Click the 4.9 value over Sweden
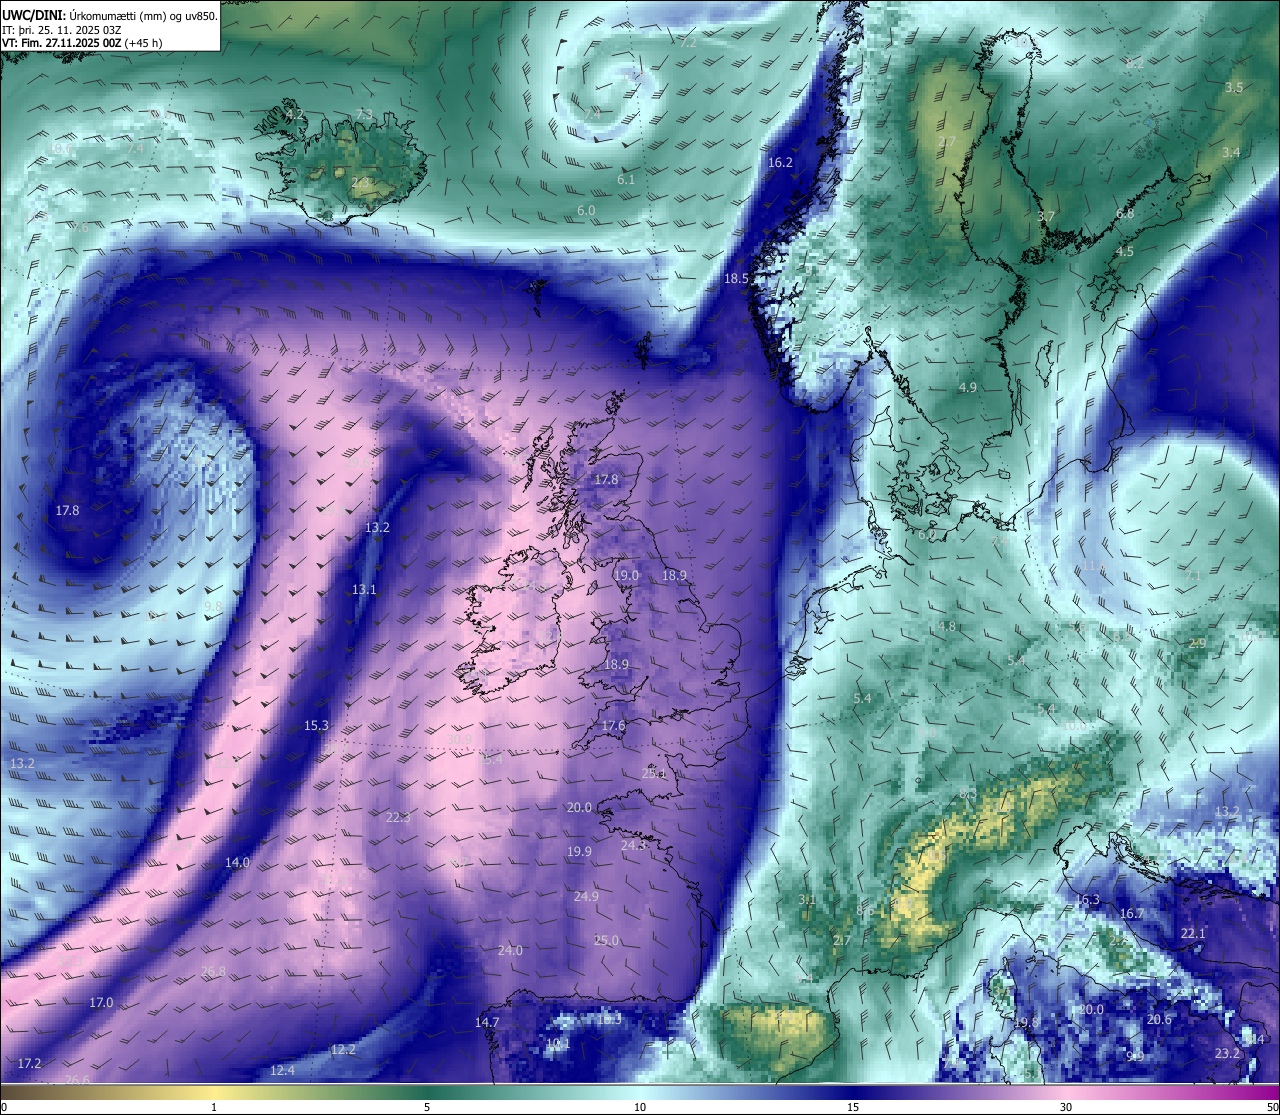The width and height of the screenshot is (1280, 1115). 967,387
